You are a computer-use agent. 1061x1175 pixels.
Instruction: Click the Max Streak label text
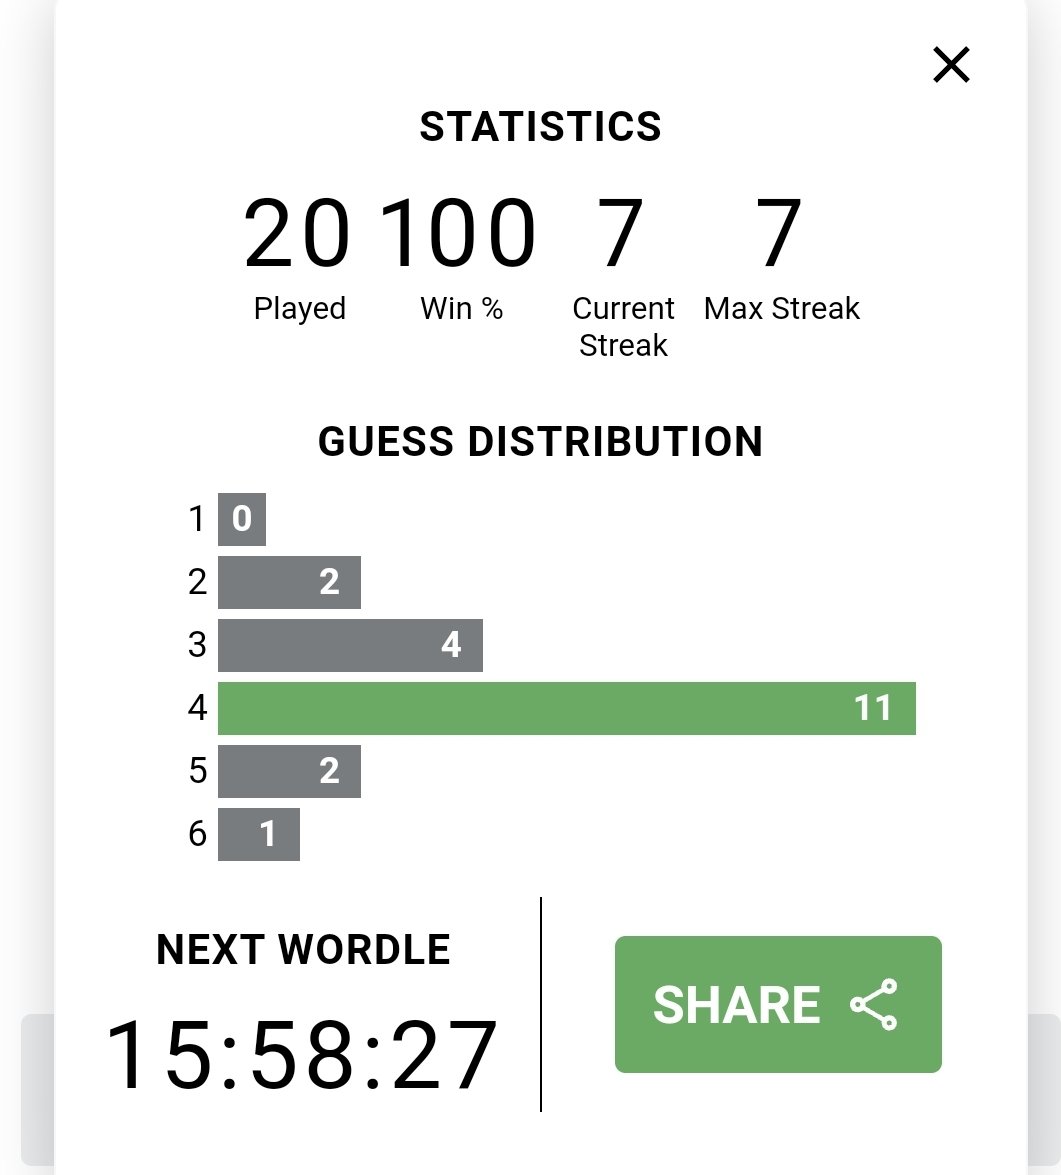[x=782, y=309]
